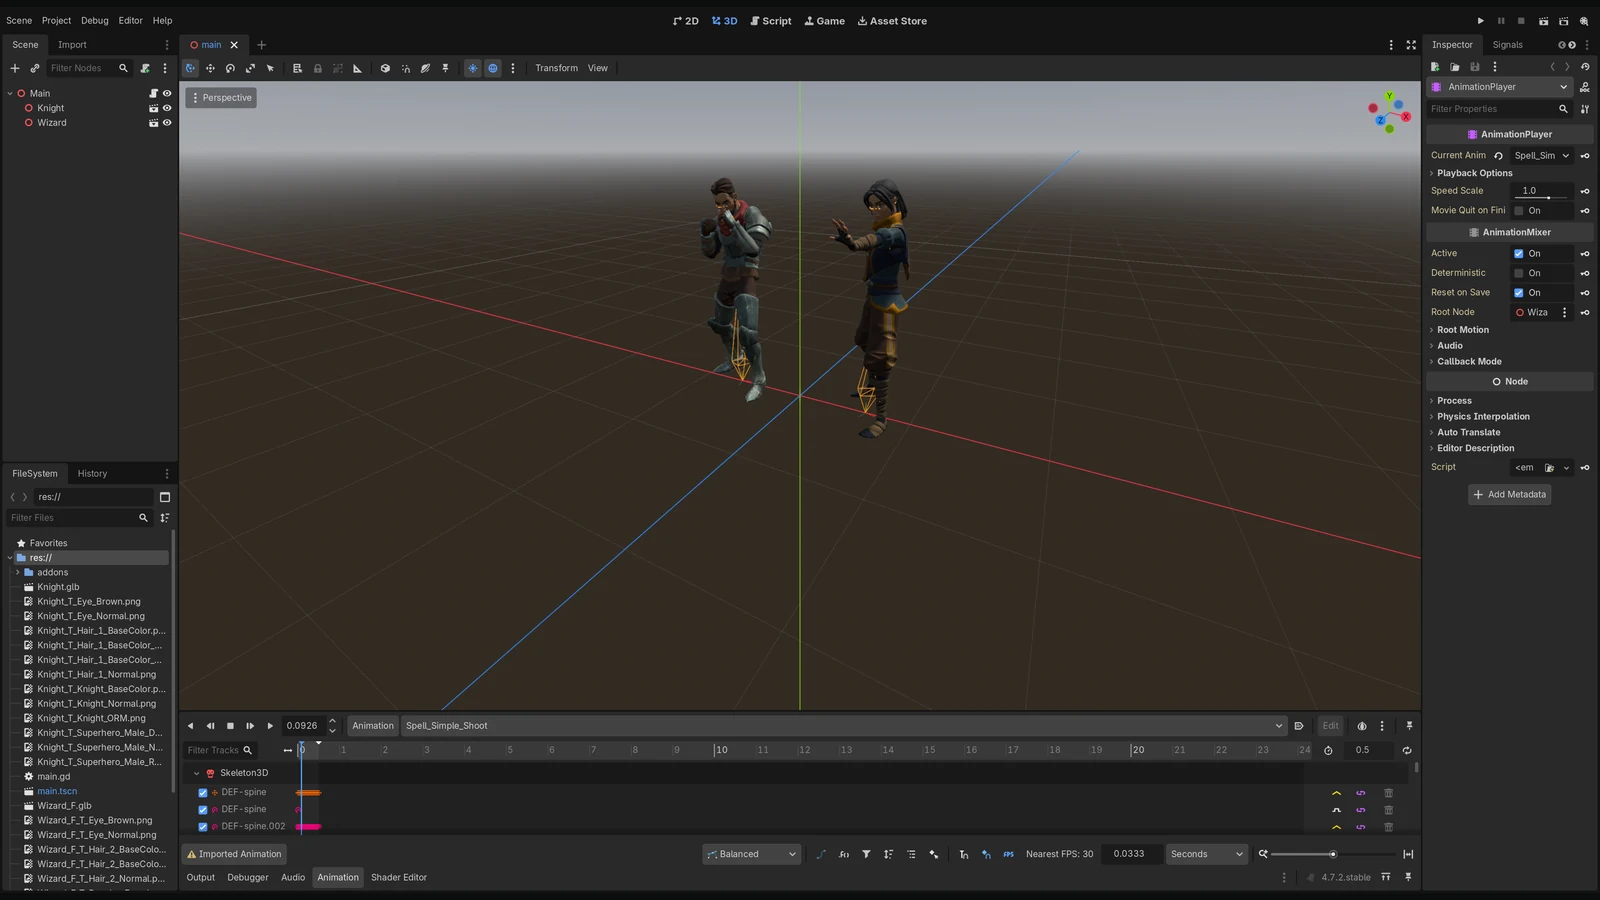Stop animation playback
This screenshot has height=900, width=1600.
[x=230, y=726]
